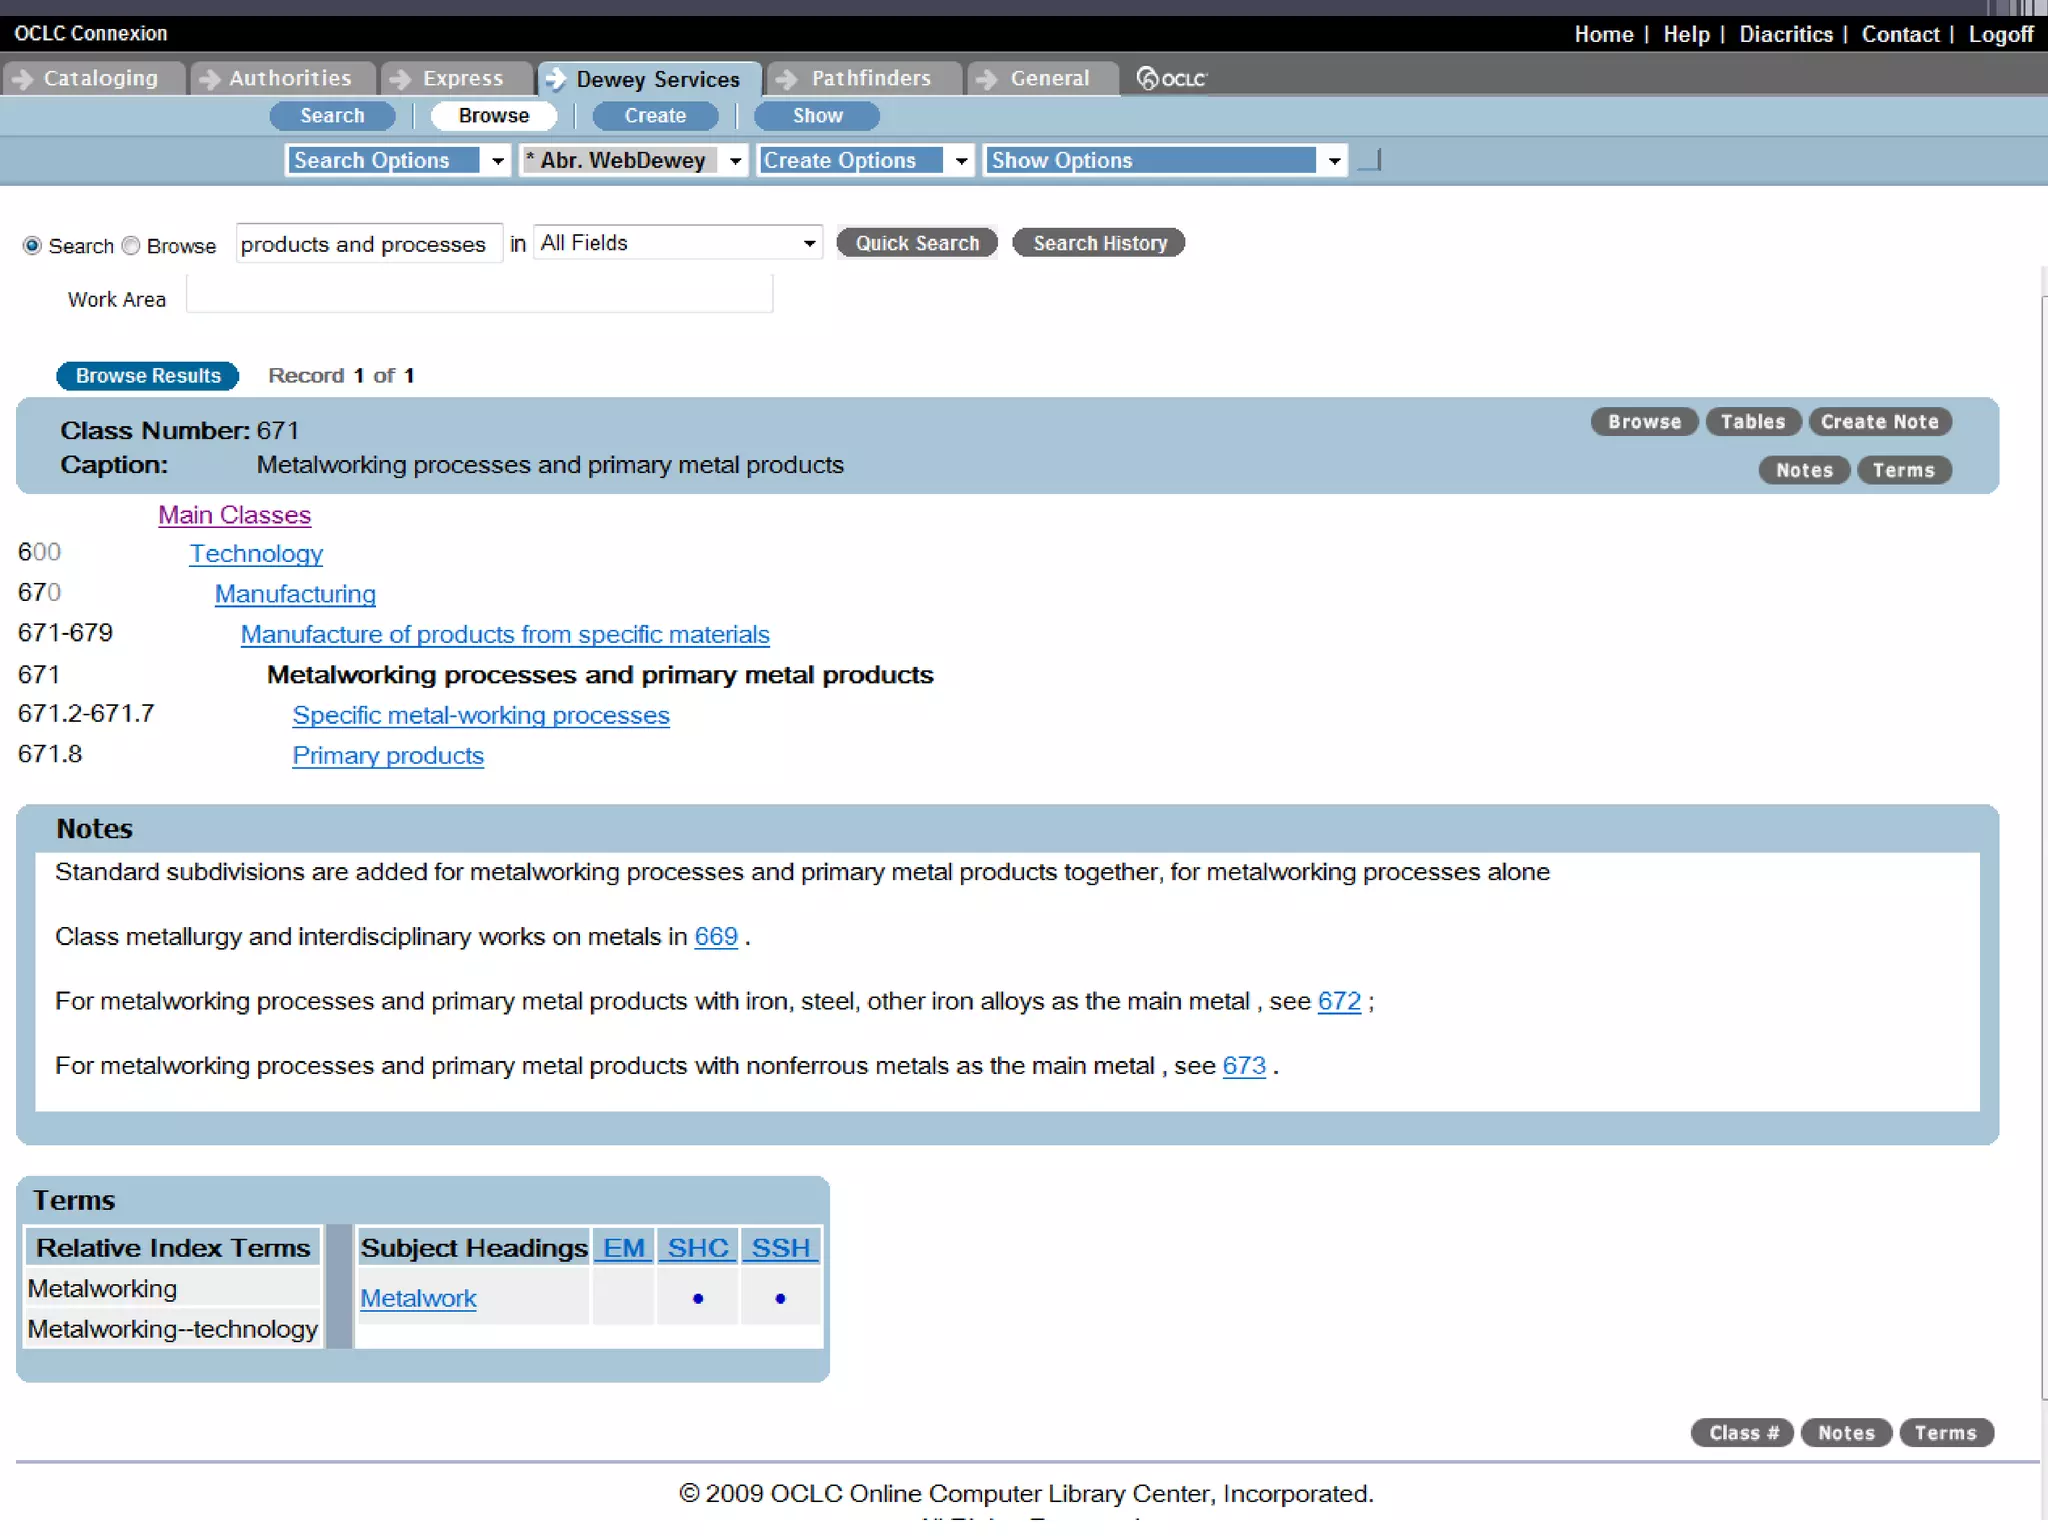Follow the Specific metal-working processes link
2048x1536 pixels.
click(x=480, y=715)
